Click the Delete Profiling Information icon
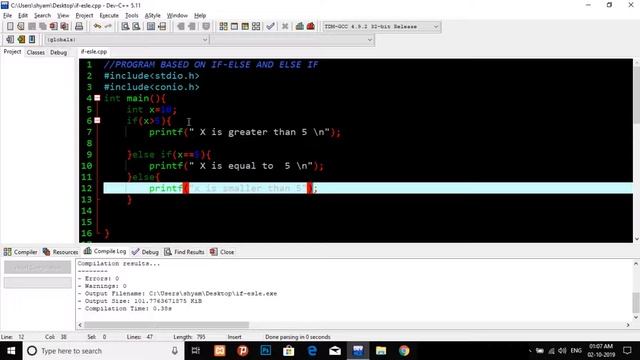 [311, 26]
